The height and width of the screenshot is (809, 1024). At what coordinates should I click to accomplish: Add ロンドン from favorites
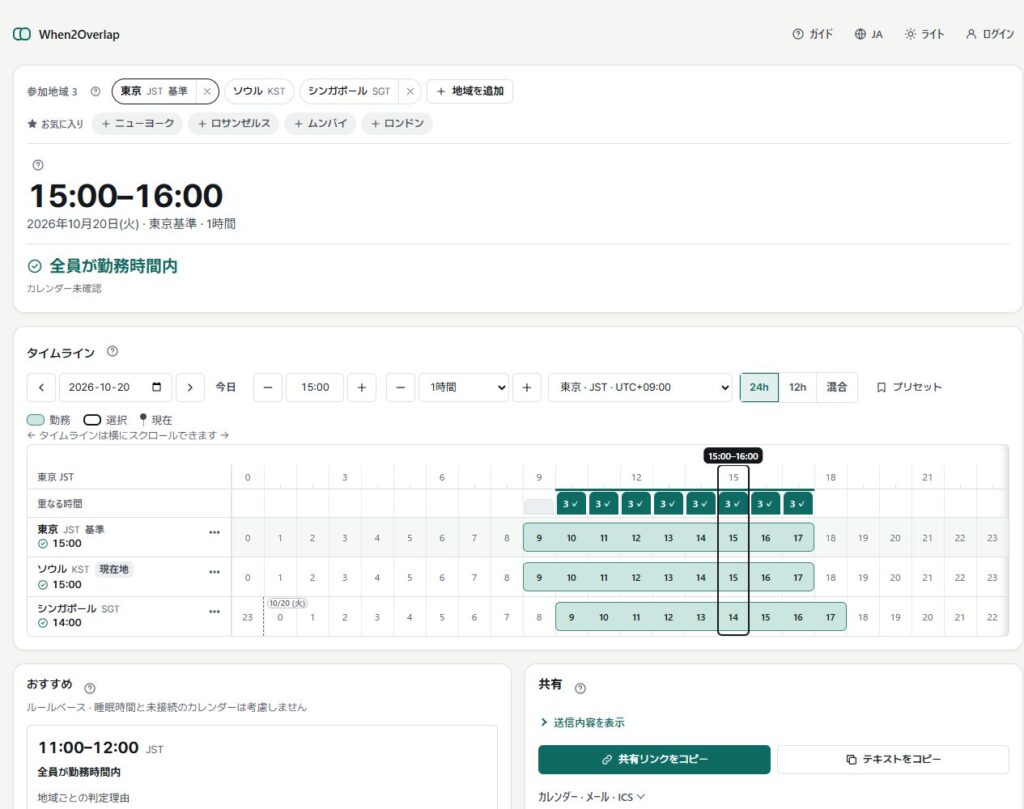tap(397, 123)
